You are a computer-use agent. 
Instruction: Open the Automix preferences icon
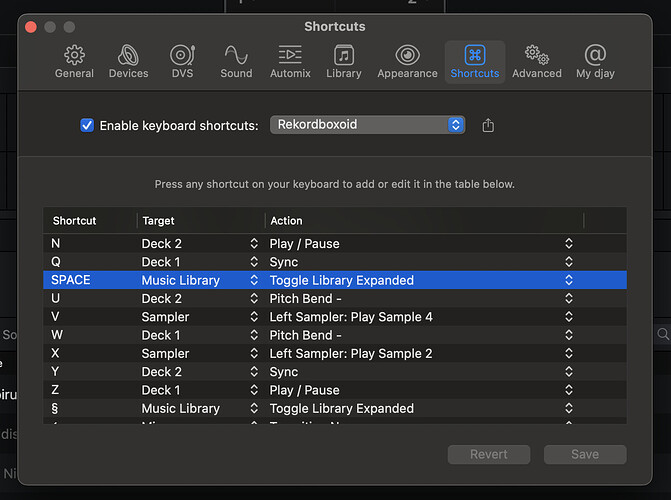290,55
